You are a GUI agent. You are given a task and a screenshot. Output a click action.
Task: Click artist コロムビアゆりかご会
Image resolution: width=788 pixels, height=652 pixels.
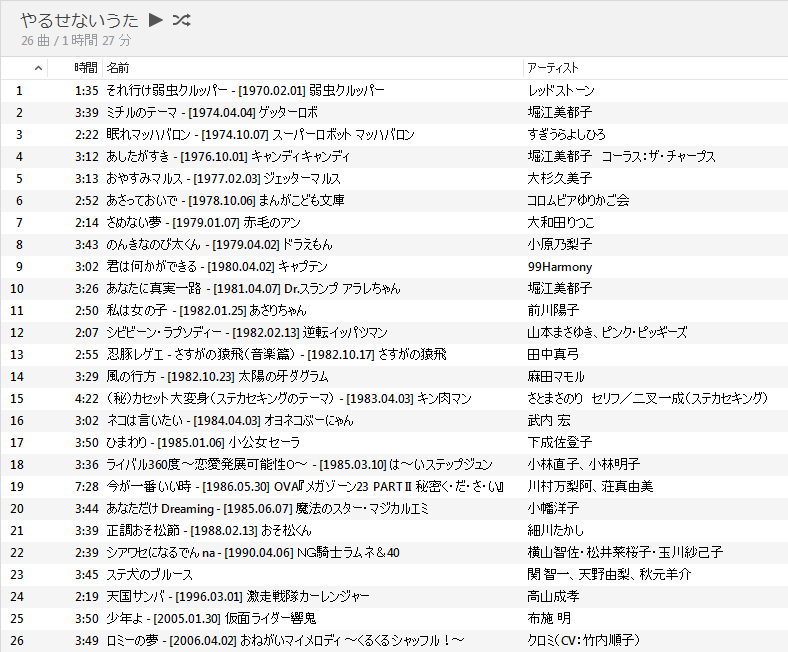tap(578, 201)
